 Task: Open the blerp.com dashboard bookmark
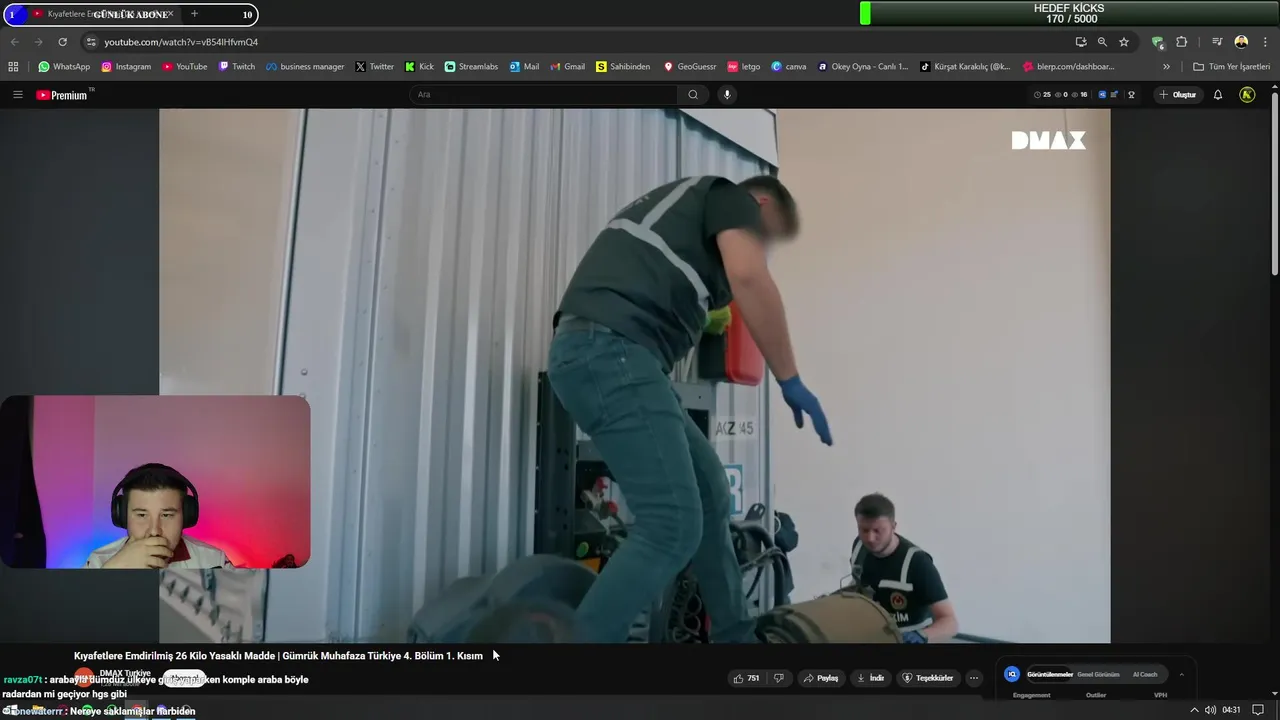coord(1069,67)
